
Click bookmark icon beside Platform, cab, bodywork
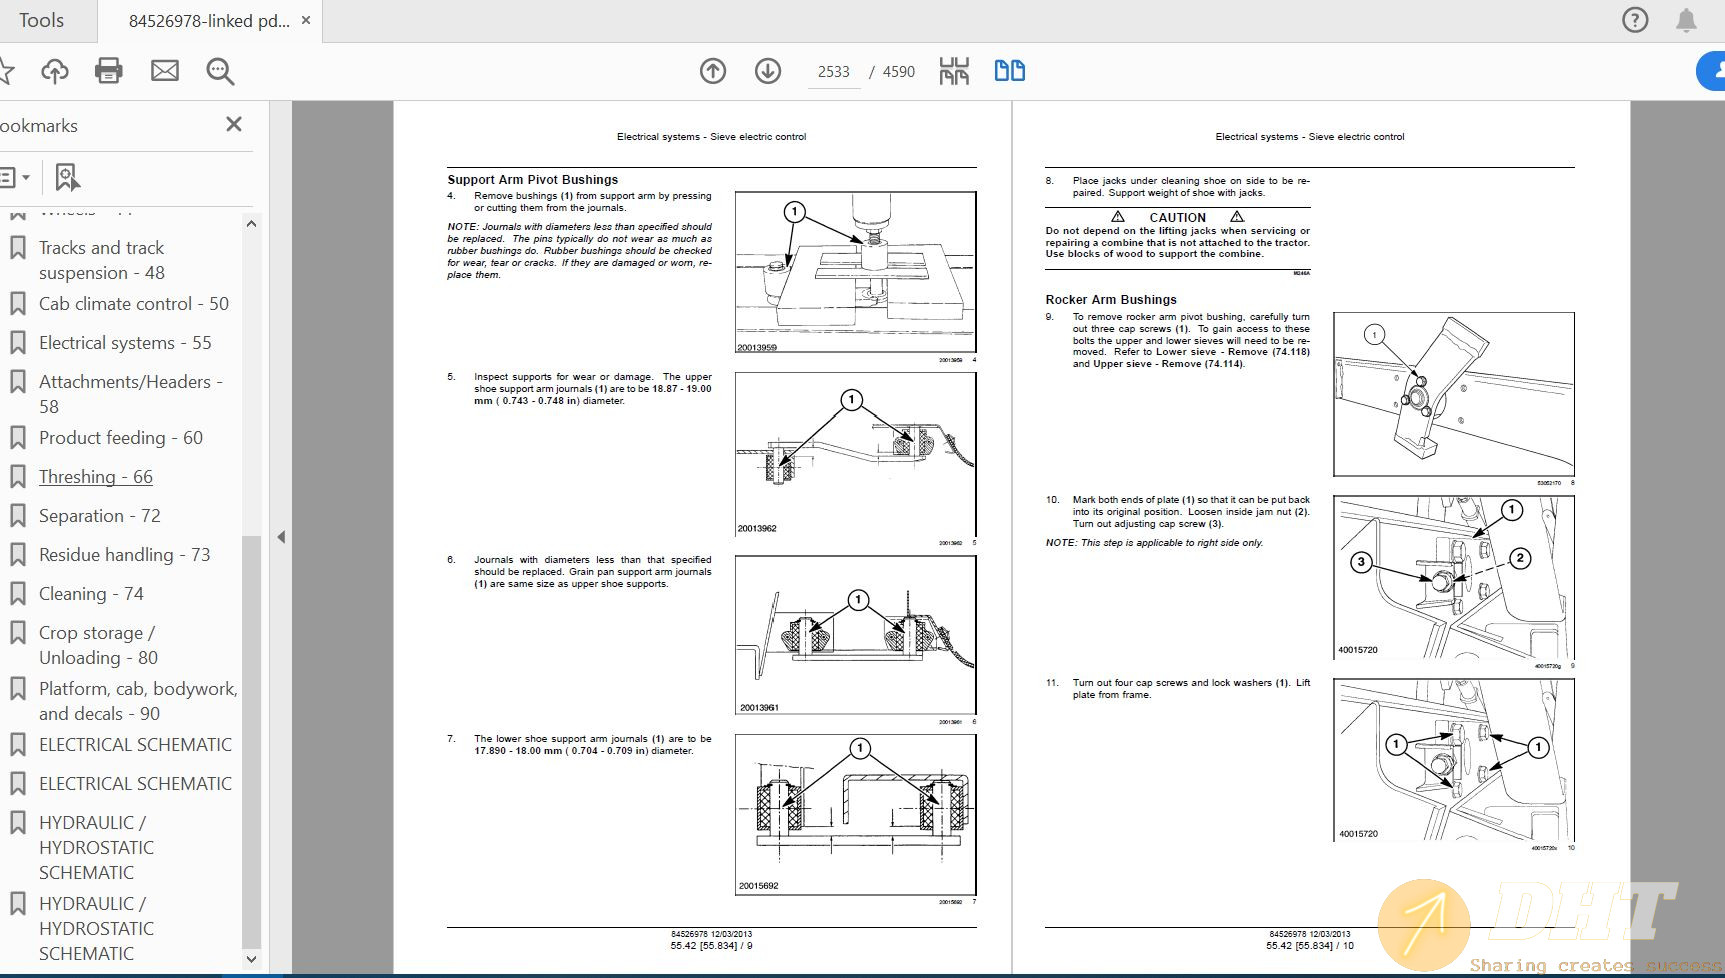[17, 689]
